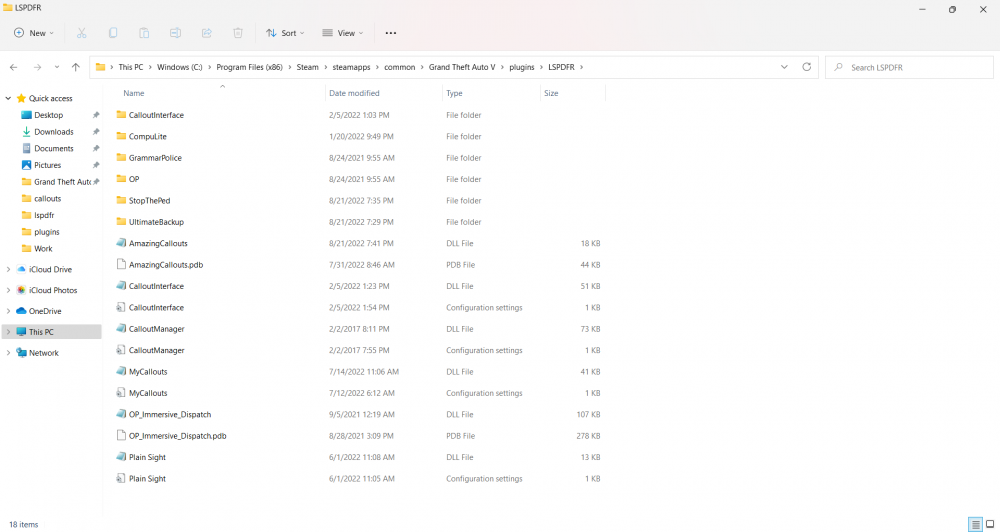Viewport: 1000px width, 532px height.
Task: Go back with the left arrow
Action: point(14,67)
